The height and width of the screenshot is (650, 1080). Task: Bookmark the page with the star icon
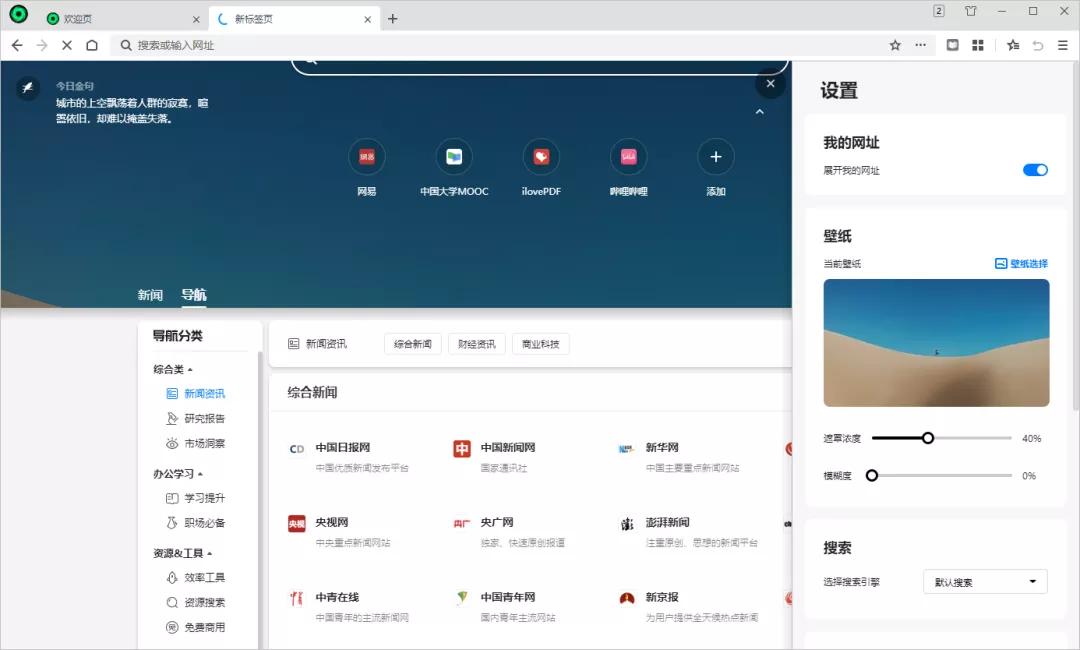(x=895, y=45)
